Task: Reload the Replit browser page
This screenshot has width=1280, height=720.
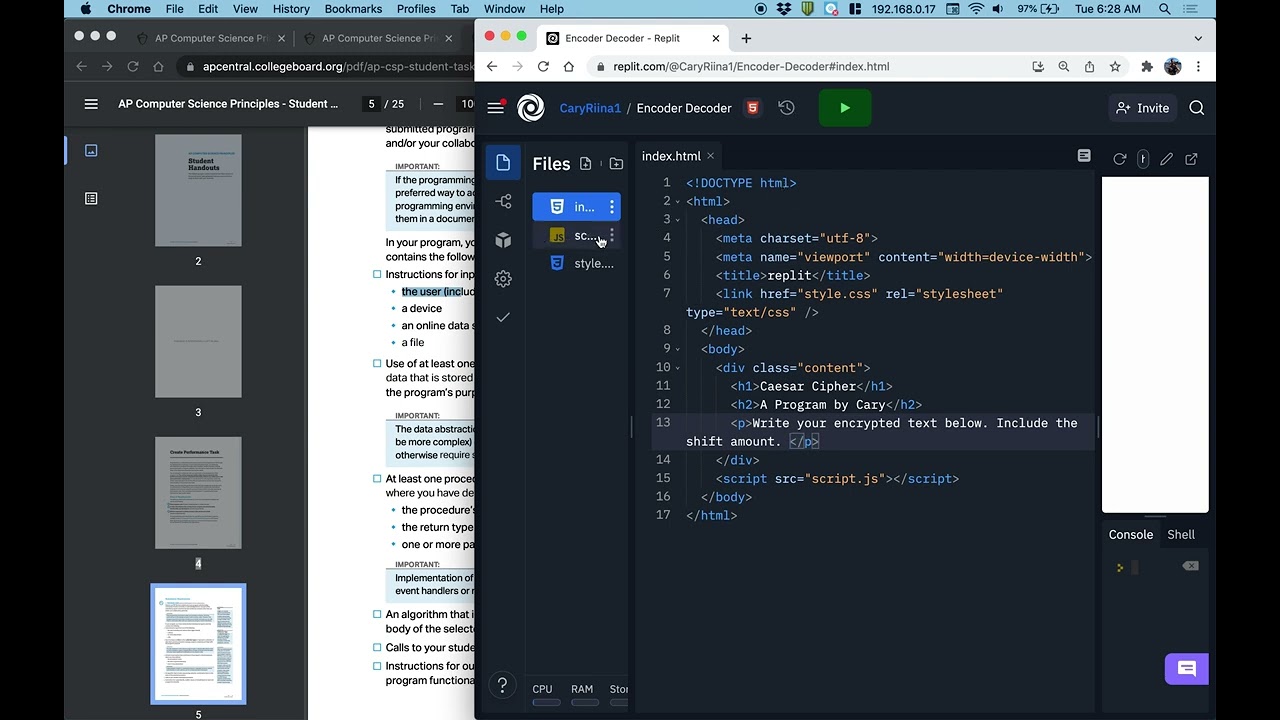Action: coord(543,67)
